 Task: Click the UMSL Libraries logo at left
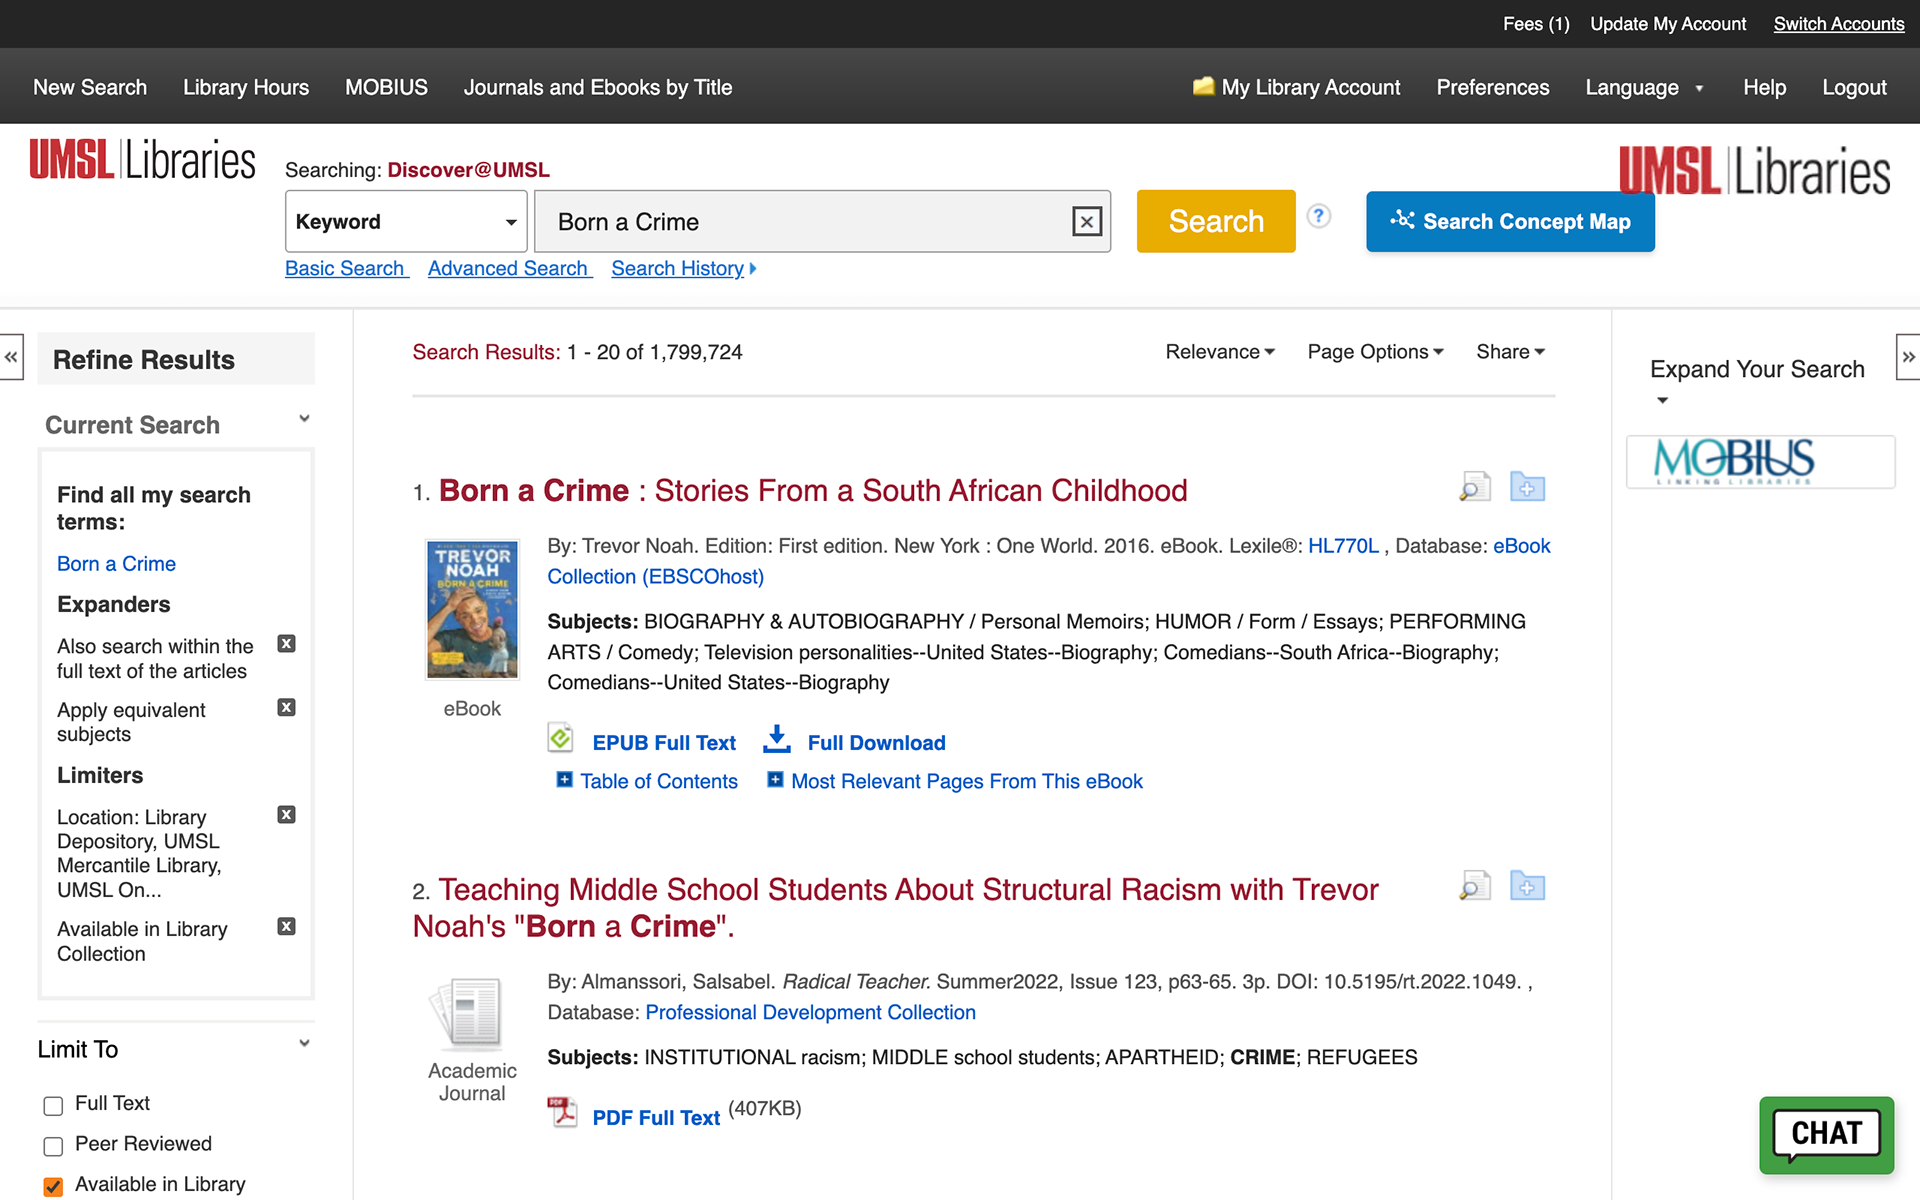(142, 160)
